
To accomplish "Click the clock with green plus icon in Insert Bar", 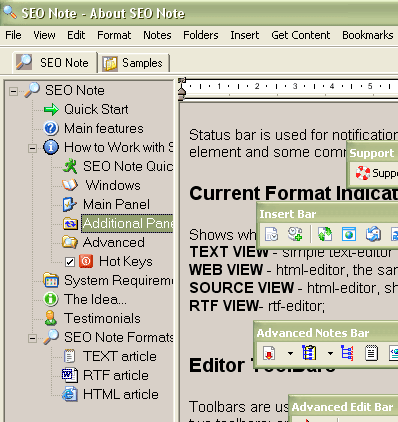I will click(295, 234).
